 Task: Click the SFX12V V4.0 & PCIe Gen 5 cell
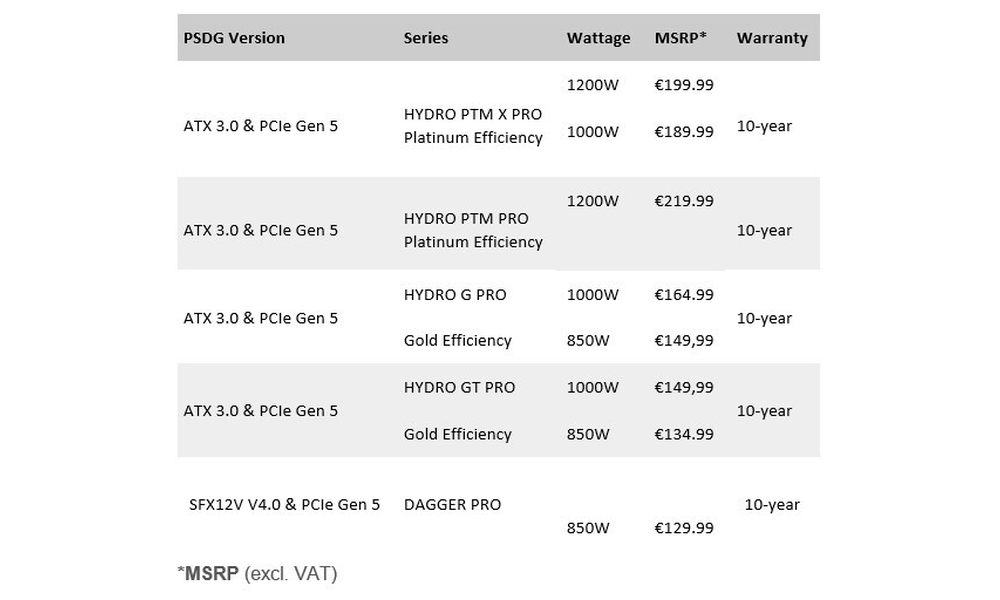pos(285,505)
